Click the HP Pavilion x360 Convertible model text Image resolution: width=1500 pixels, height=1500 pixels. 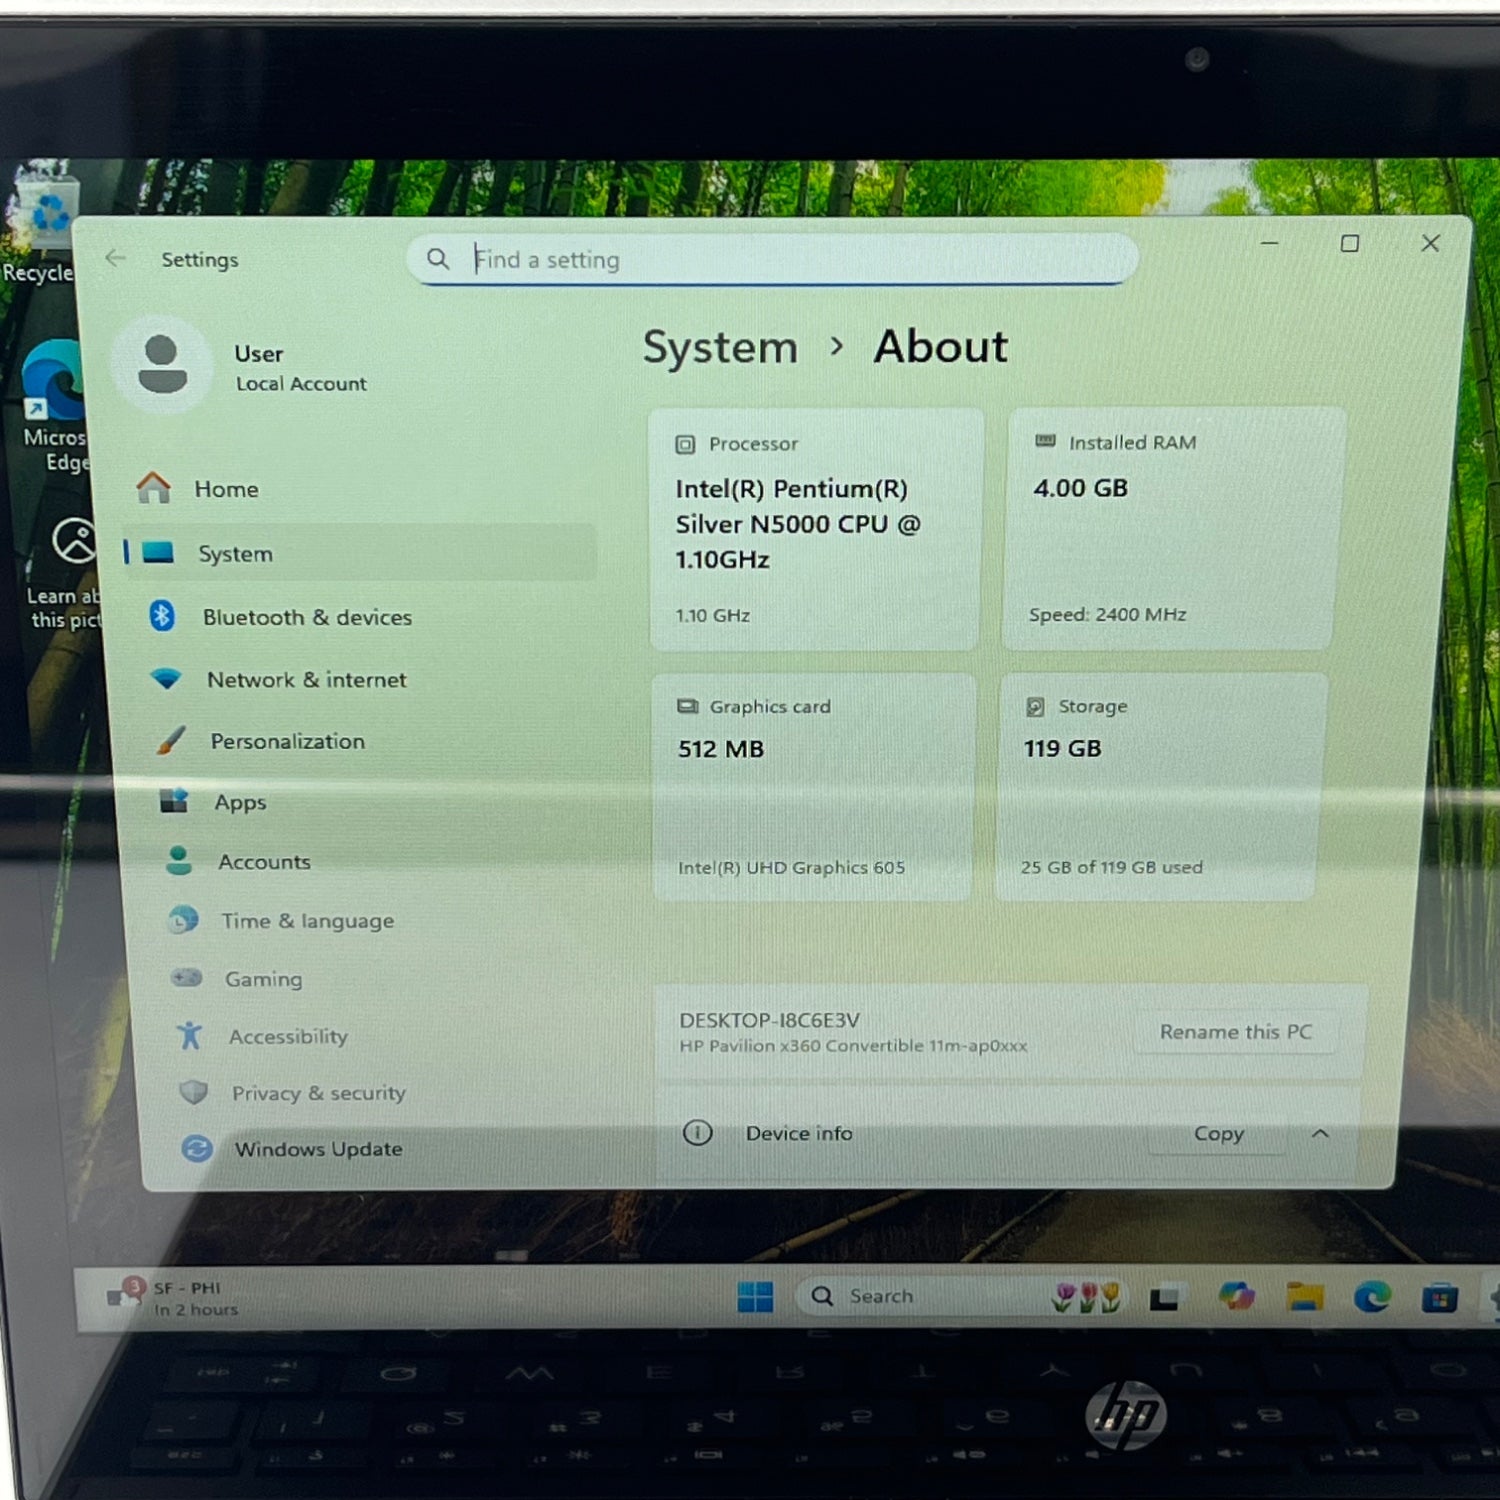[x=853, y=1046]
